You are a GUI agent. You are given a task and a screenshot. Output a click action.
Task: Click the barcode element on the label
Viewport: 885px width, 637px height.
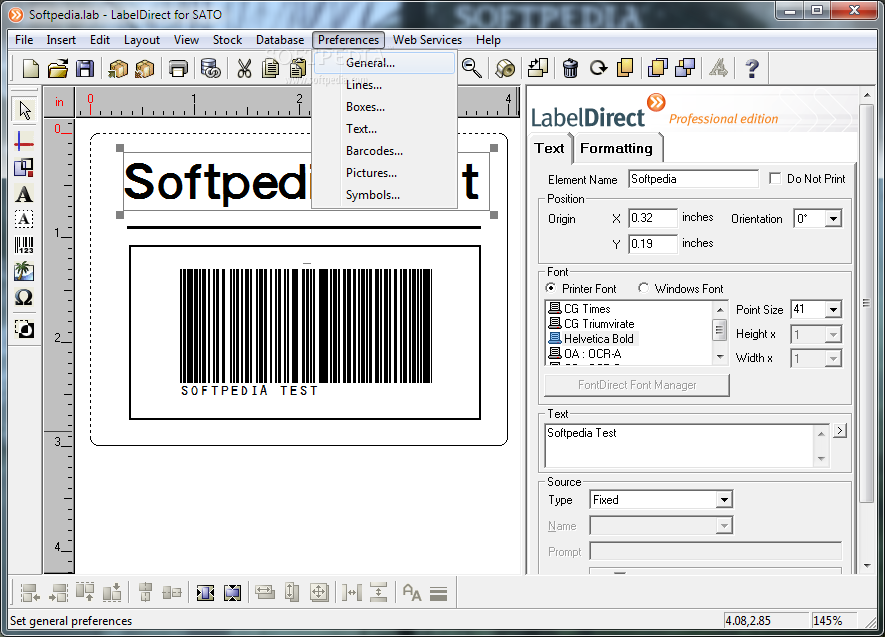305,332
